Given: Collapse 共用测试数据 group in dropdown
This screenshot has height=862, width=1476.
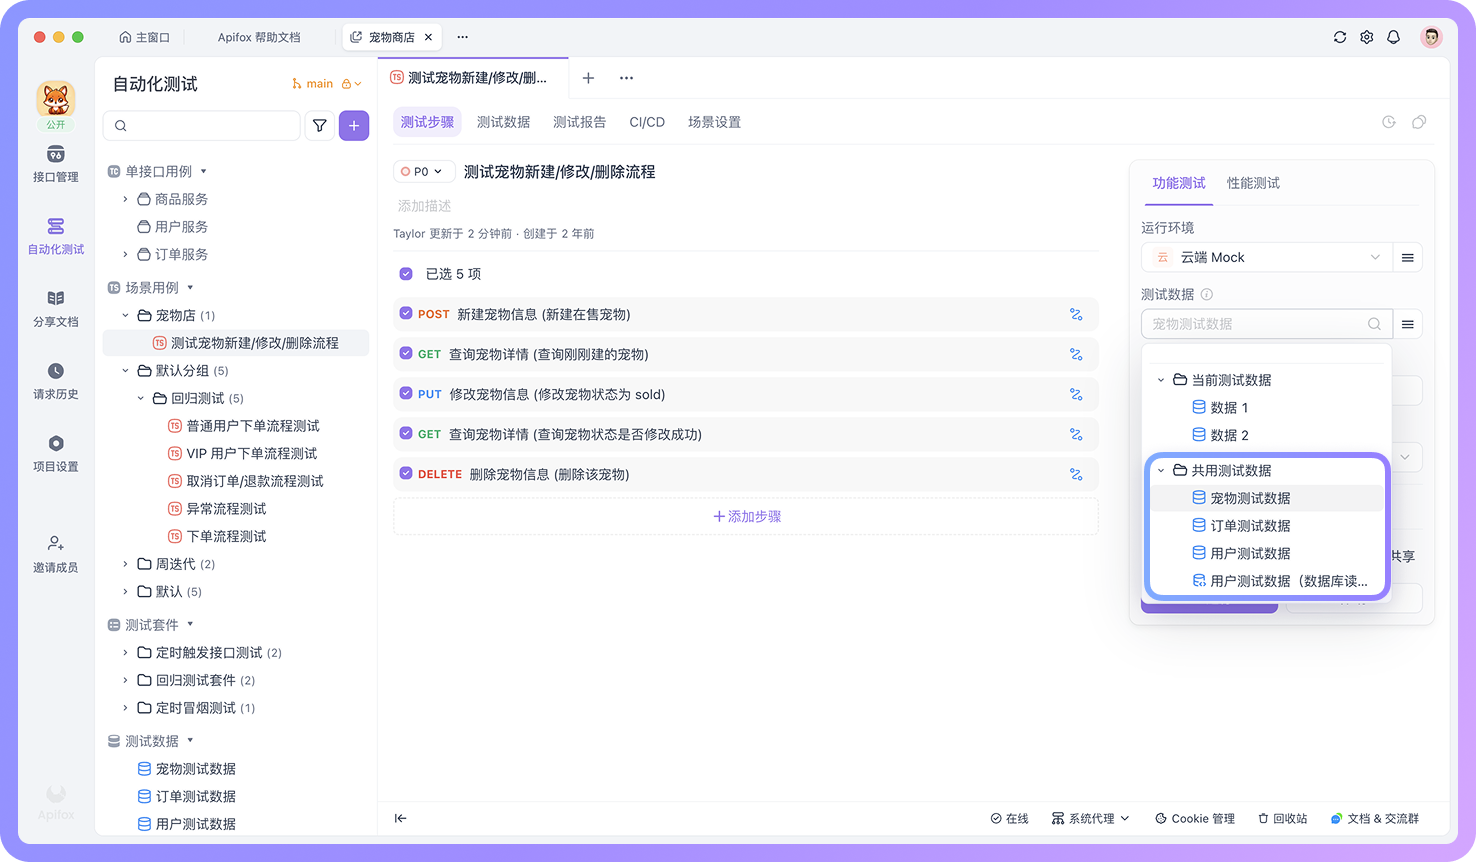Looking at the screenshot, I should (1161, 470).
